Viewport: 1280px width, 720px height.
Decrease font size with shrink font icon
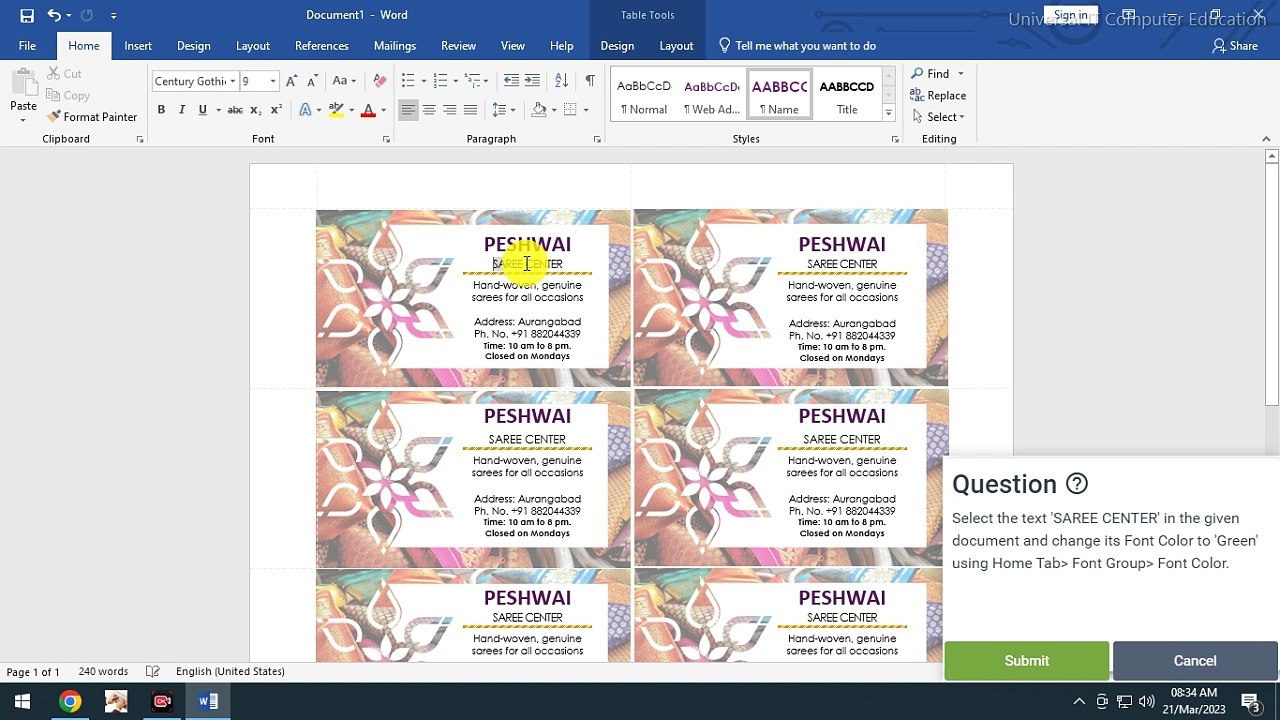(x=312, y=81)
